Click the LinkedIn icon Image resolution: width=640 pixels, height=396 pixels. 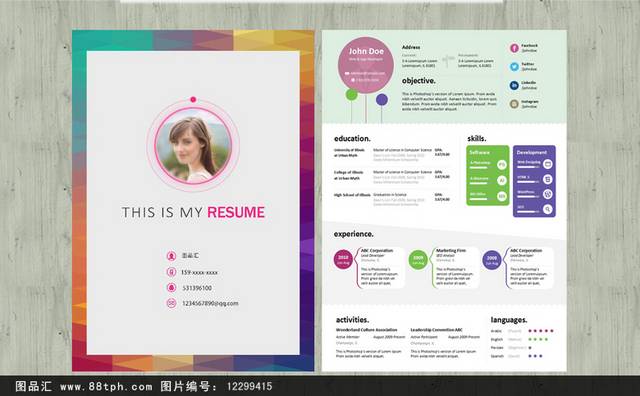click(514, 85)
